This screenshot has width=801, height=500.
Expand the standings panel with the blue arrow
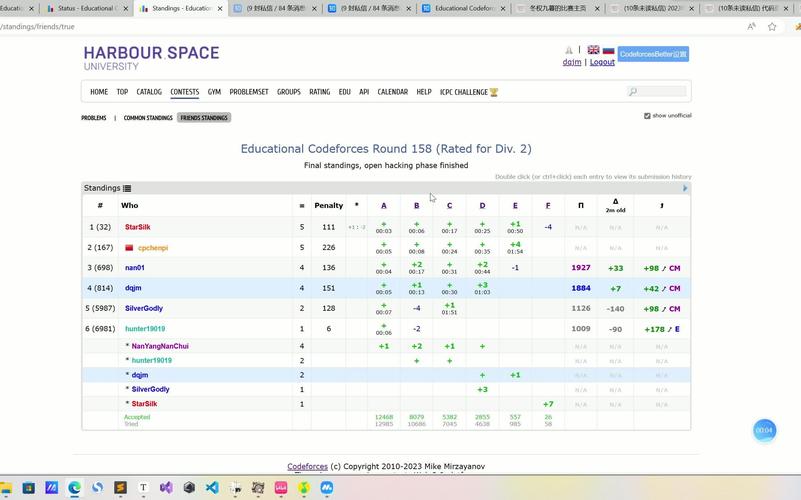coord(685,188)
